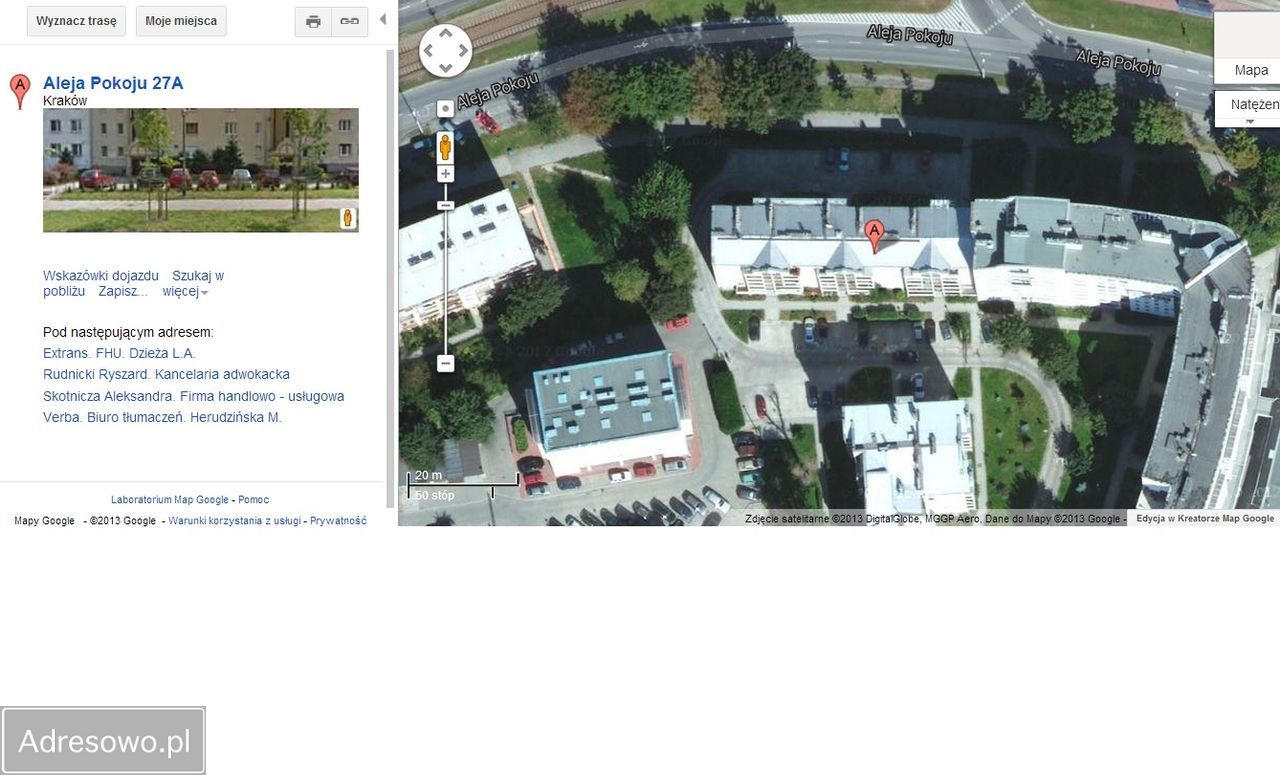This screenshot has width=1280, height=775.
Task: Click the Wyznacz trasę button
Action: point(76,21)
